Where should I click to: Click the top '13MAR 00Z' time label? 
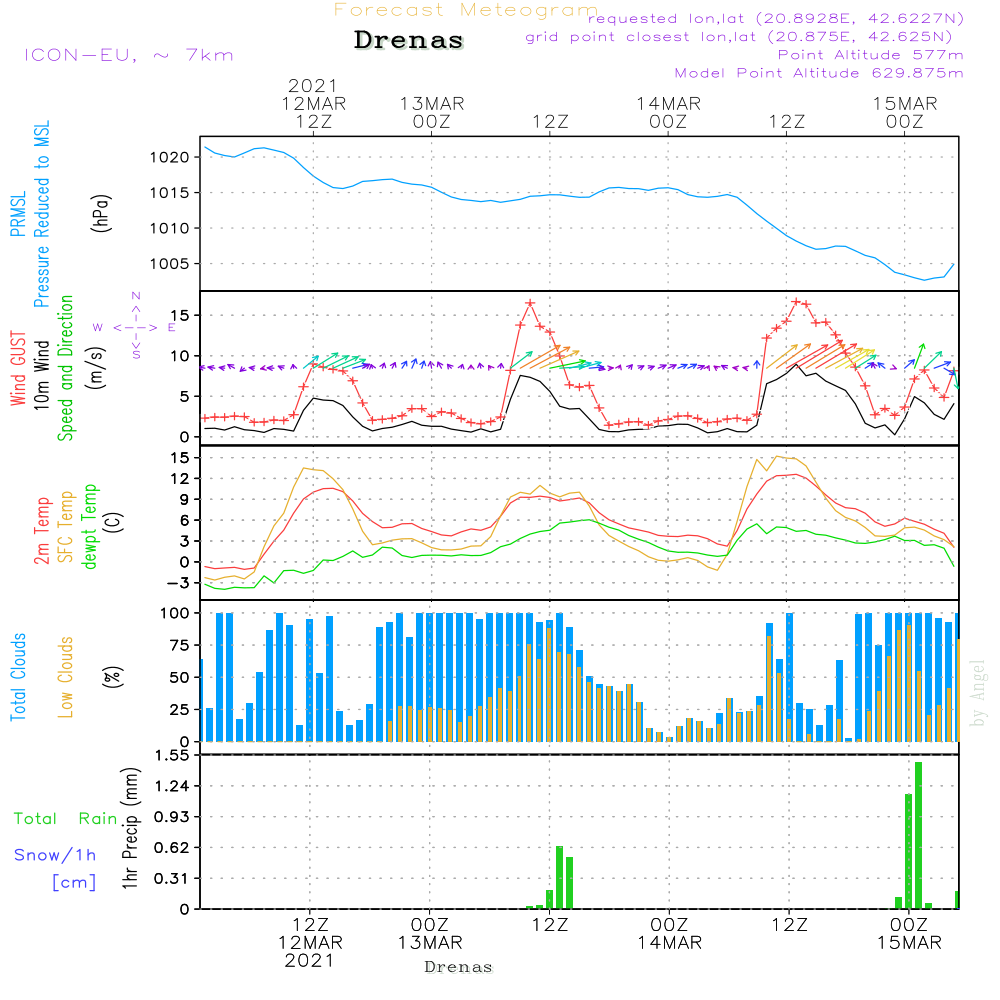coord(432,113)
